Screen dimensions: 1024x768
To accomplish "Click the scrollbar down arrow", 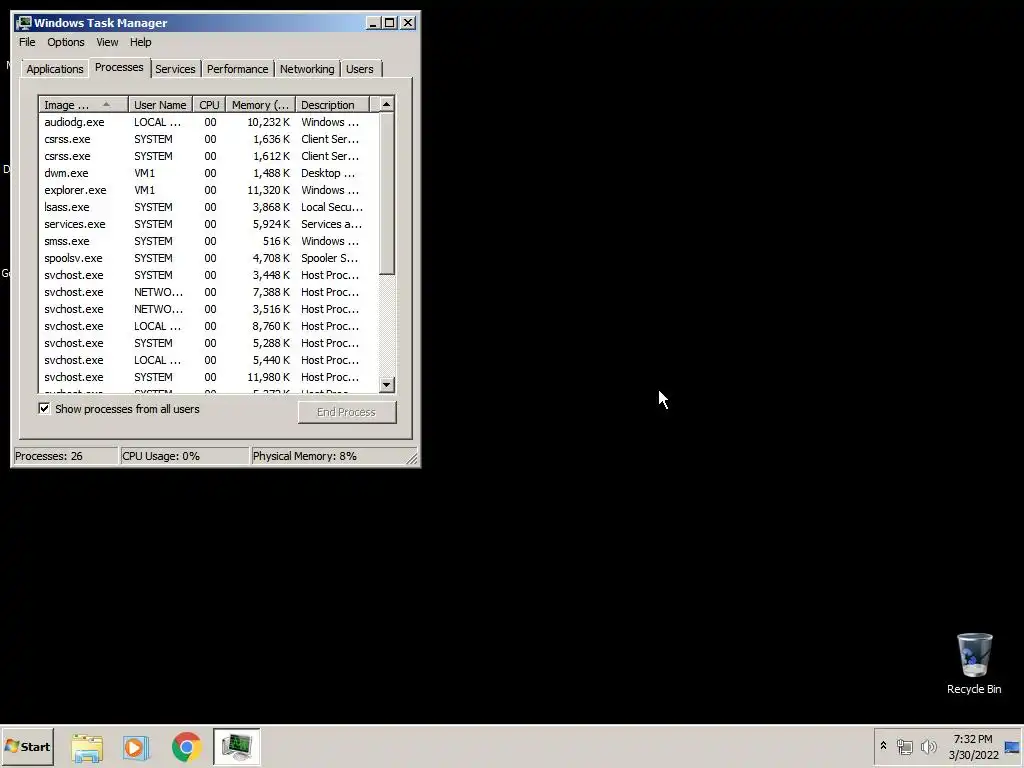I will pos(386,385).
